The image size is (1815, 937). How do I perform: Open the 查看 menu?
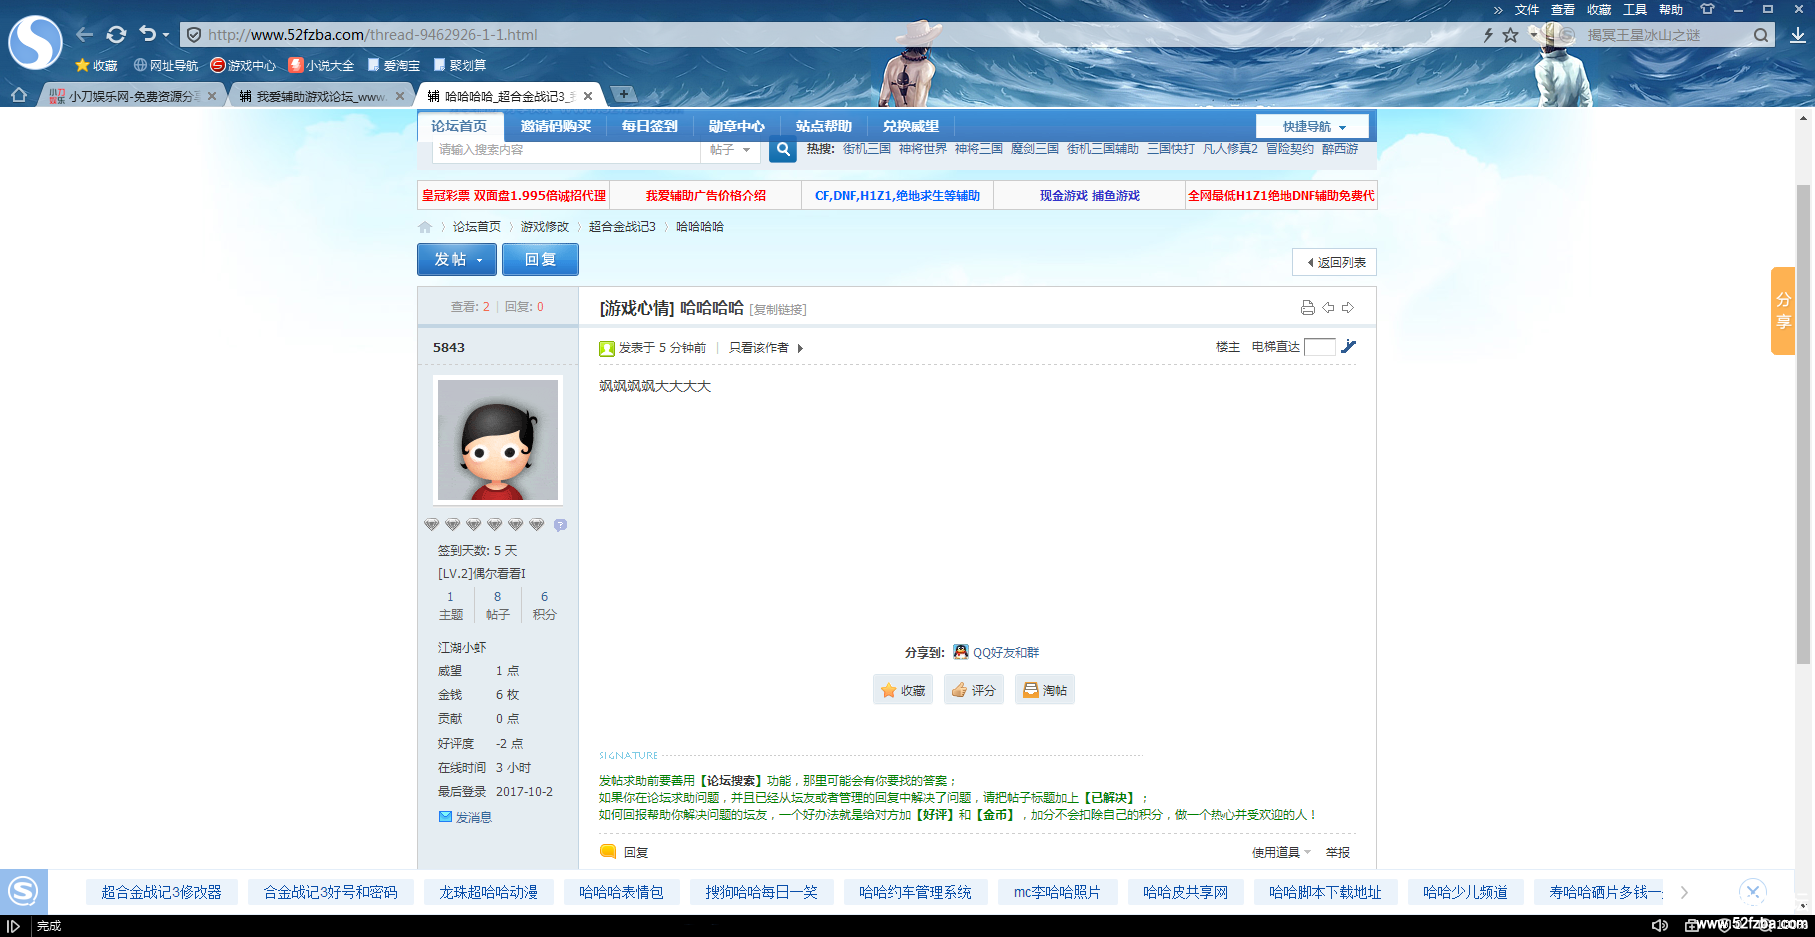pos(1563,10)
